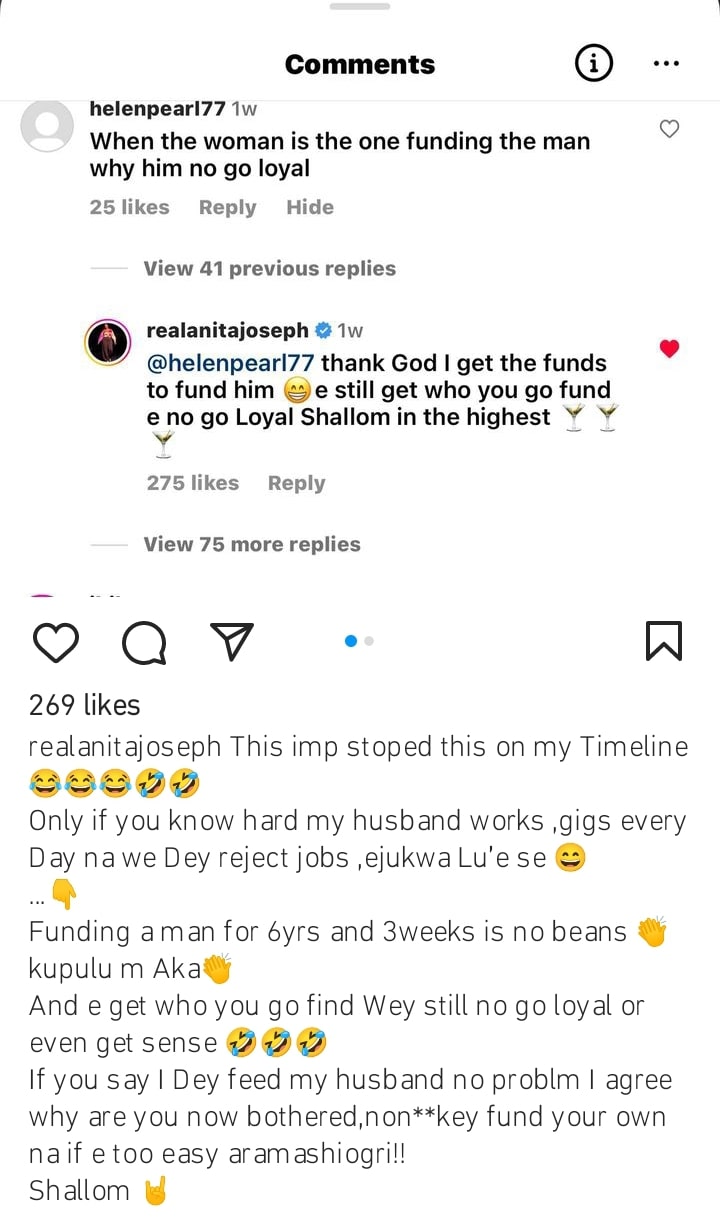The image size is (720, 1219).
Task: Open the comments info icon
Action: click(593, 63)
